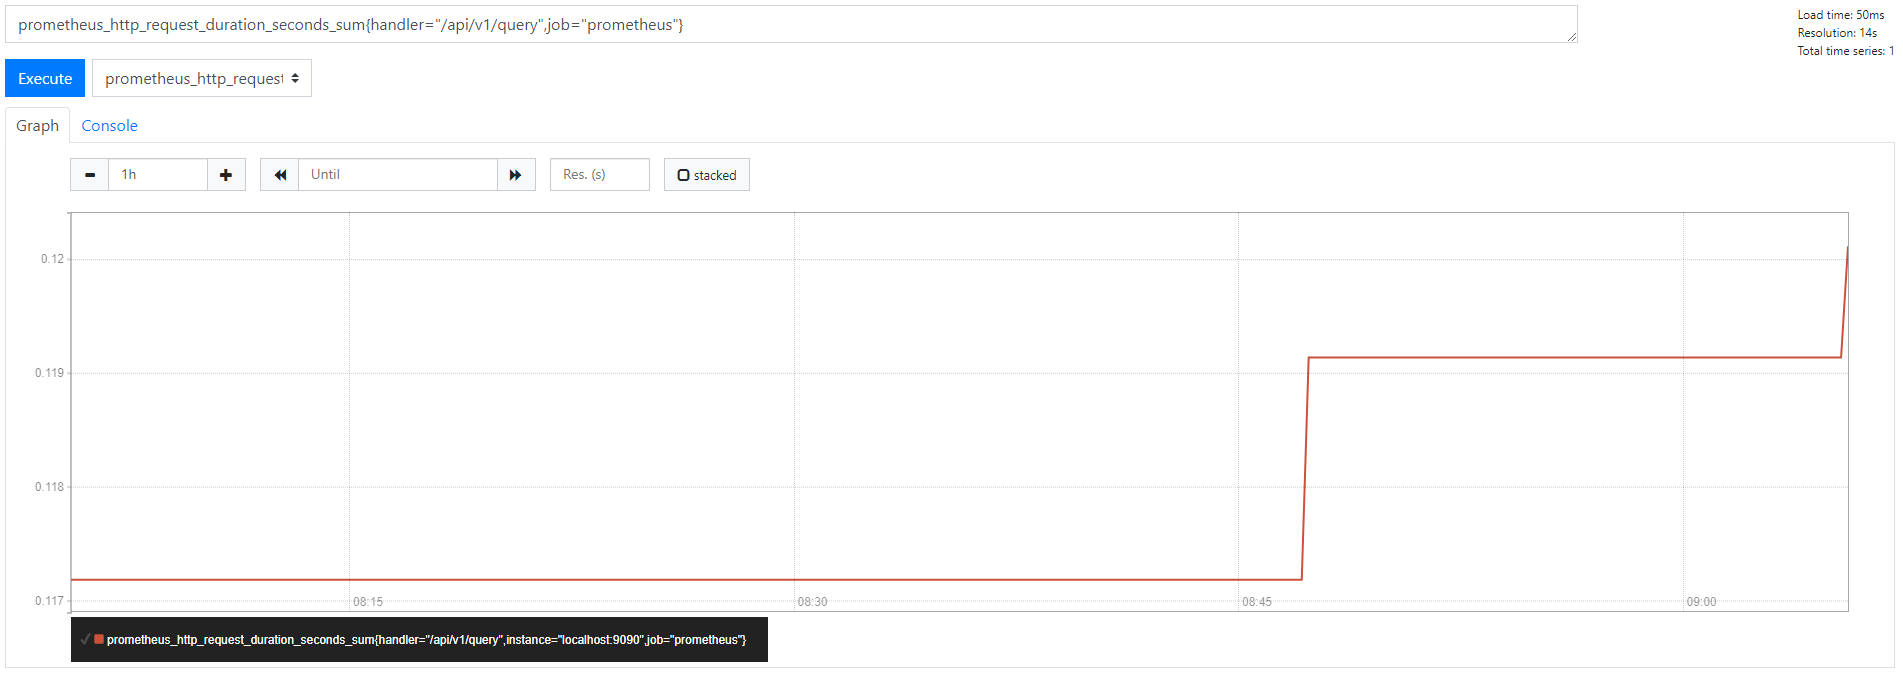Focus the Until end time field
Screen dimensions: 1903x674
[398, 175]
